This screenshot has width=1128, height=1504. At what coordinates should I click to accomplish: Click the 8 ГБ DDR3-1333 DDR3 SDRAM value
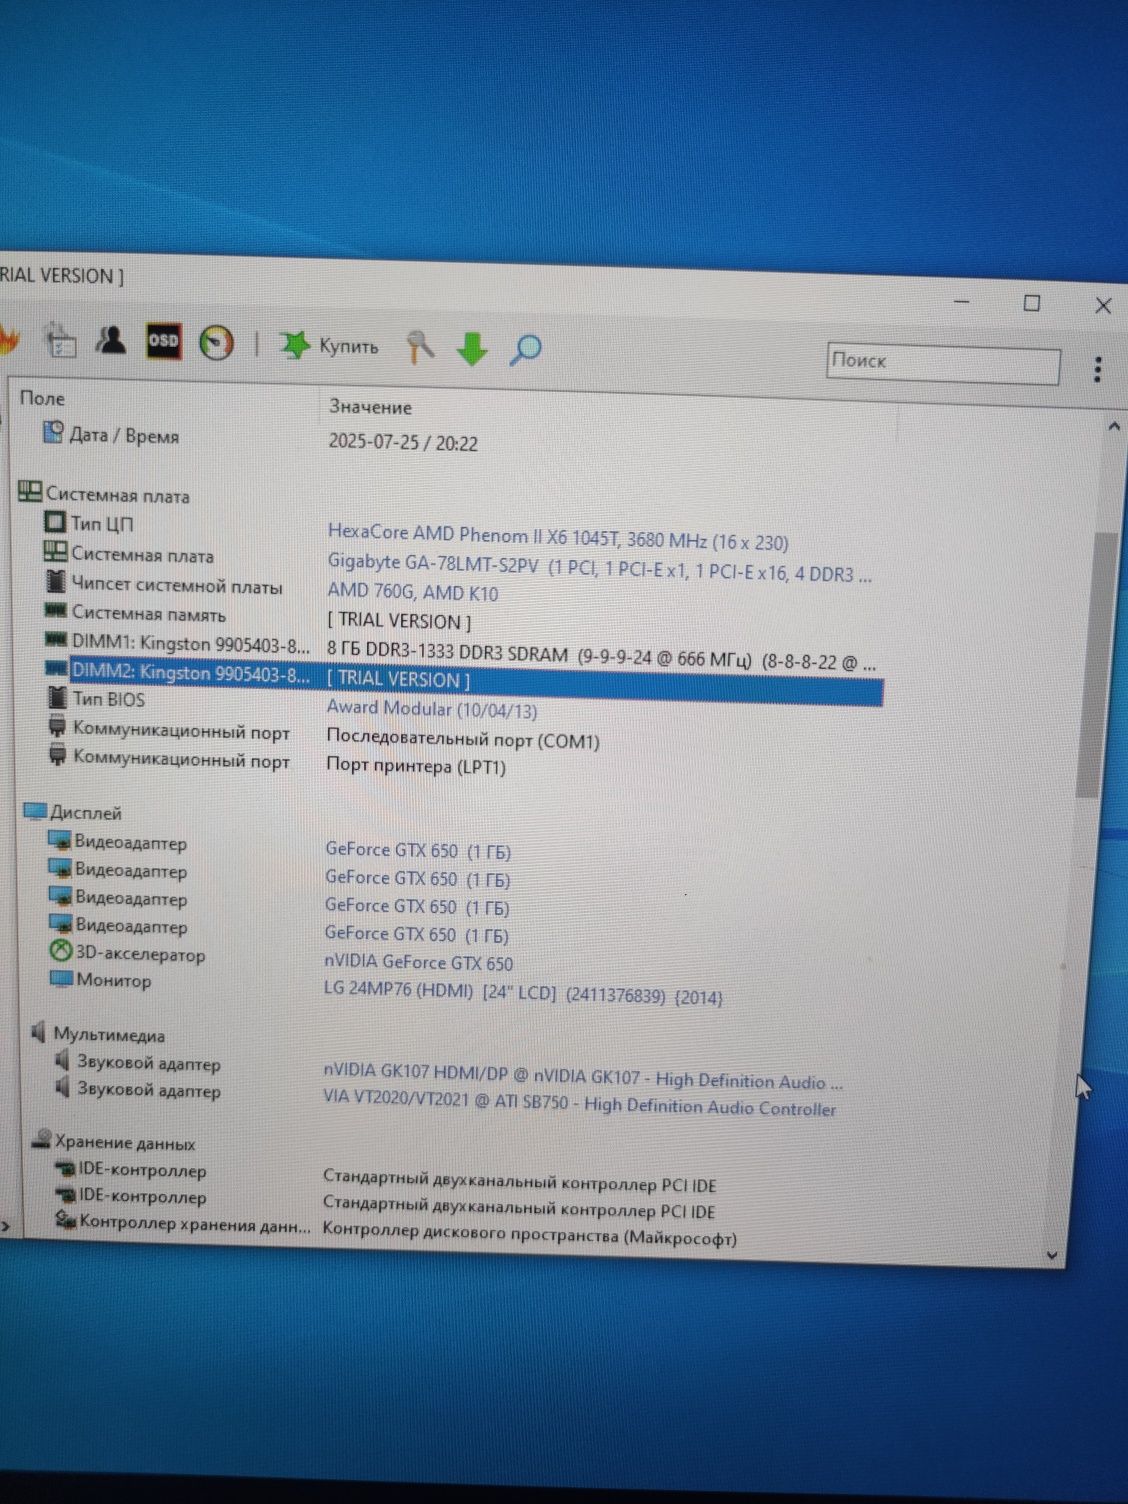tap(601, 658)
